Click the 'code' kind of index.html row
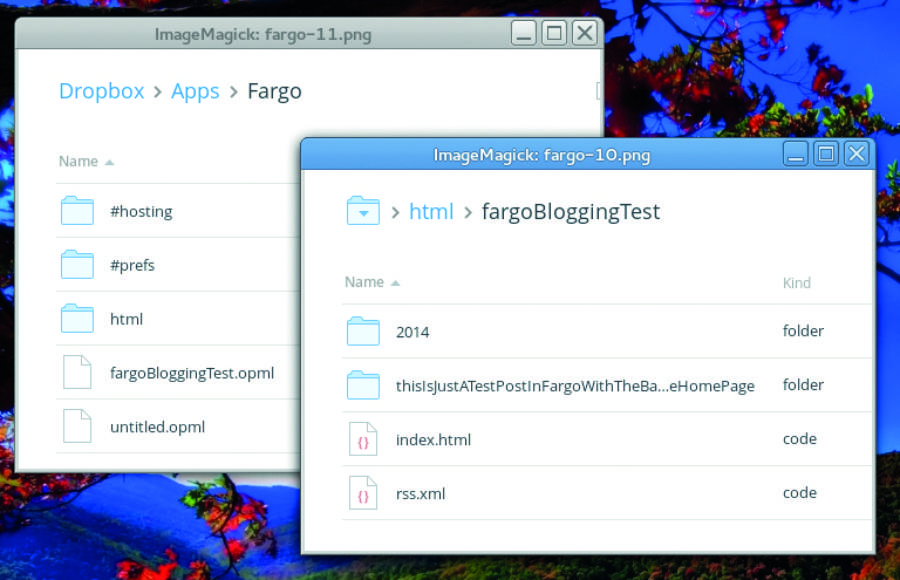This screenshot has width=900, height=580. (x=800, y=439)
